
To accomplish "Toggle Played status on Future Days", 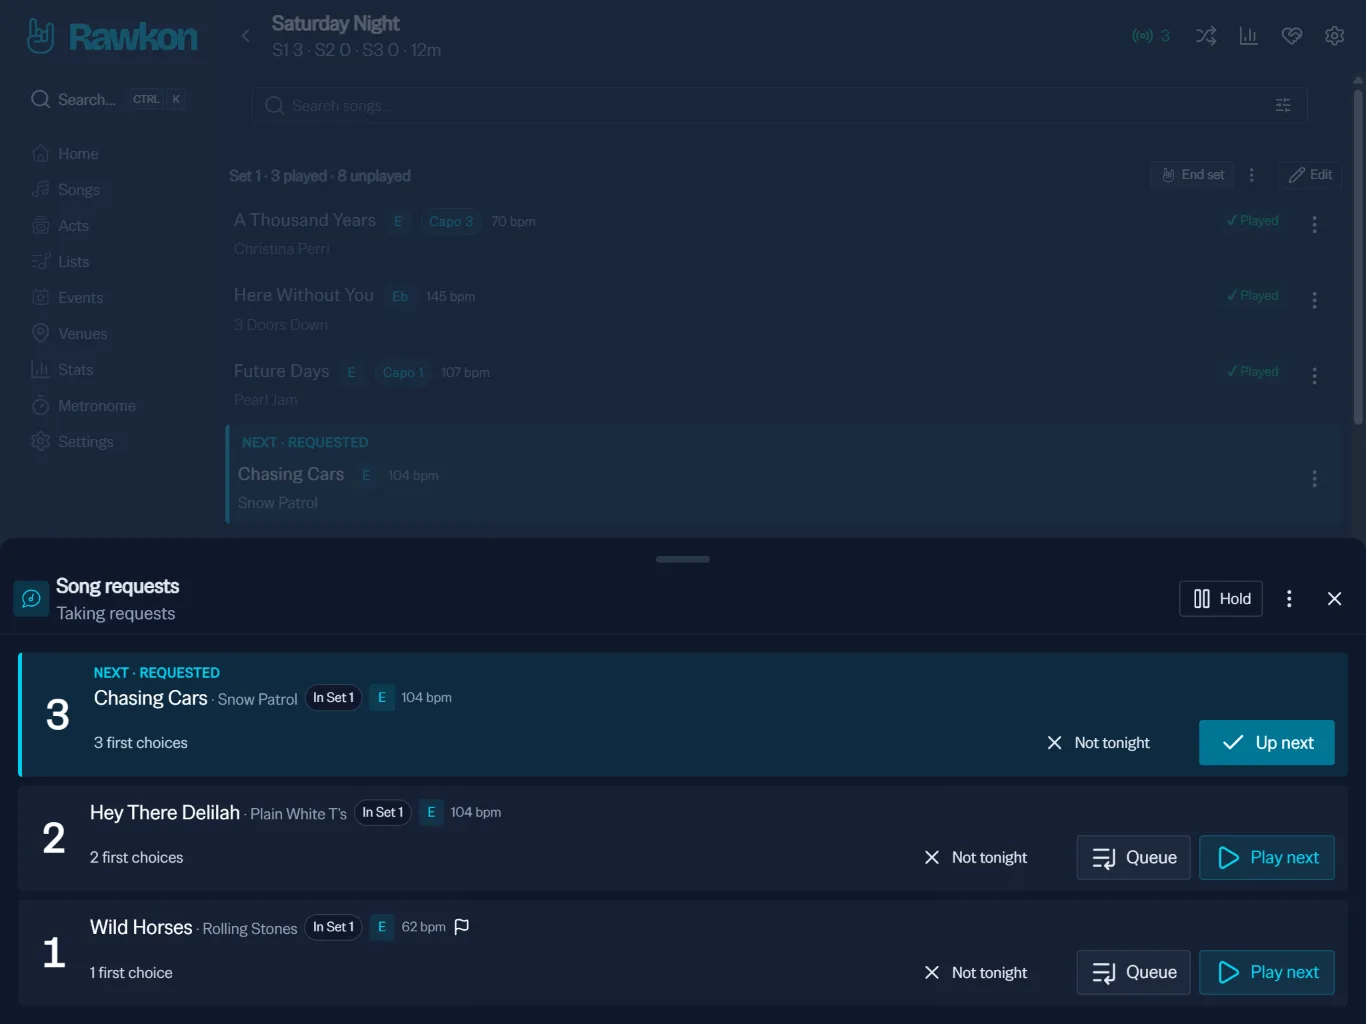I will (1252, 372).
